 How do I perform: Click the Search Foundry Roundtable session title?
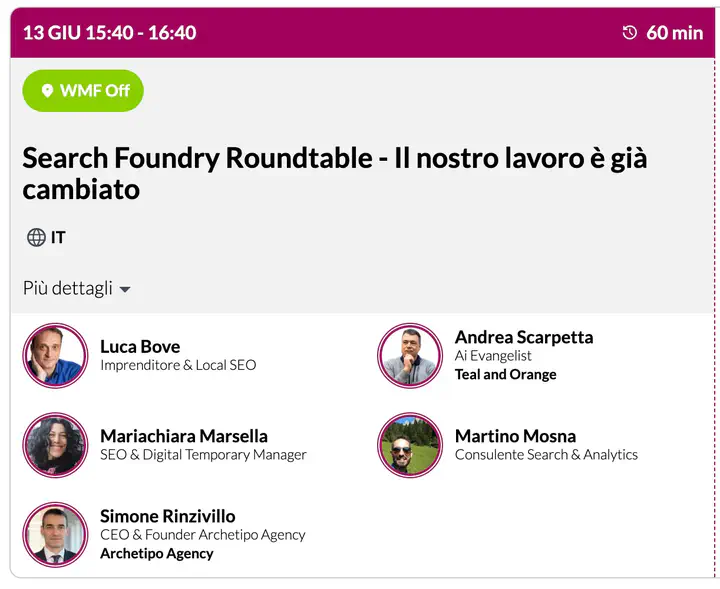click(334, 173)
